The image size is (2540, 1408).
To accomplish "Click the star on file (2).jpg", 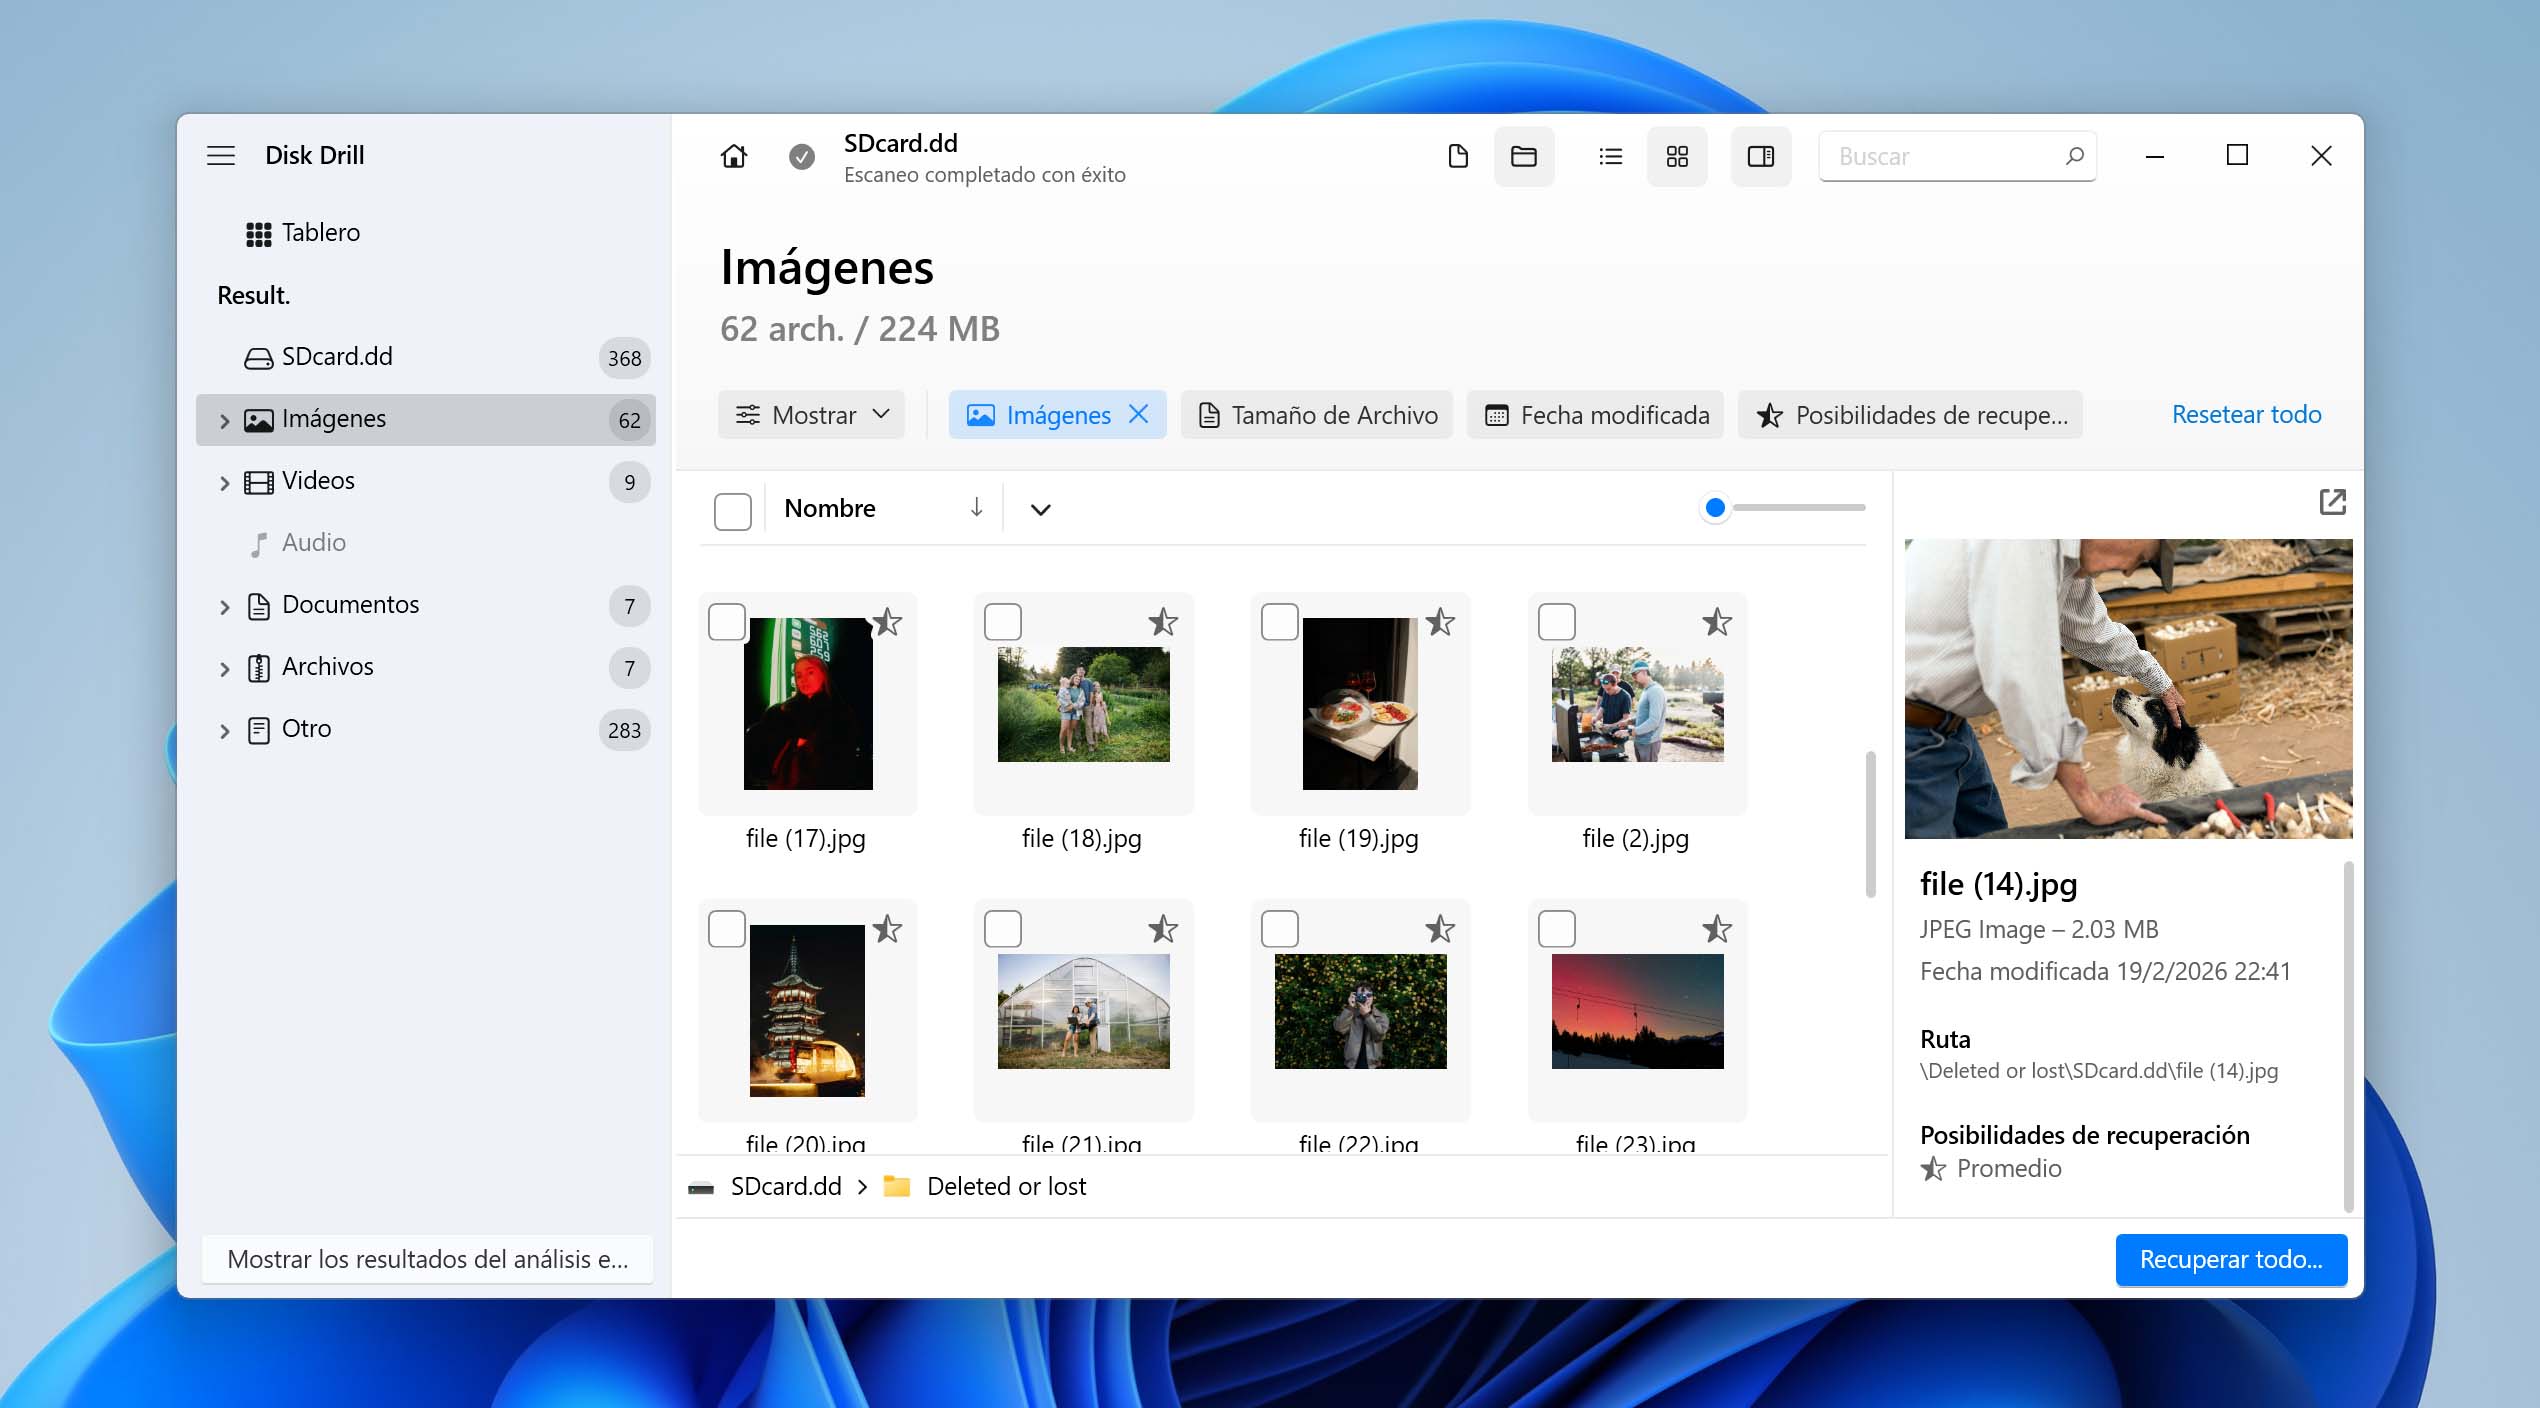I will click(1717, 622).
